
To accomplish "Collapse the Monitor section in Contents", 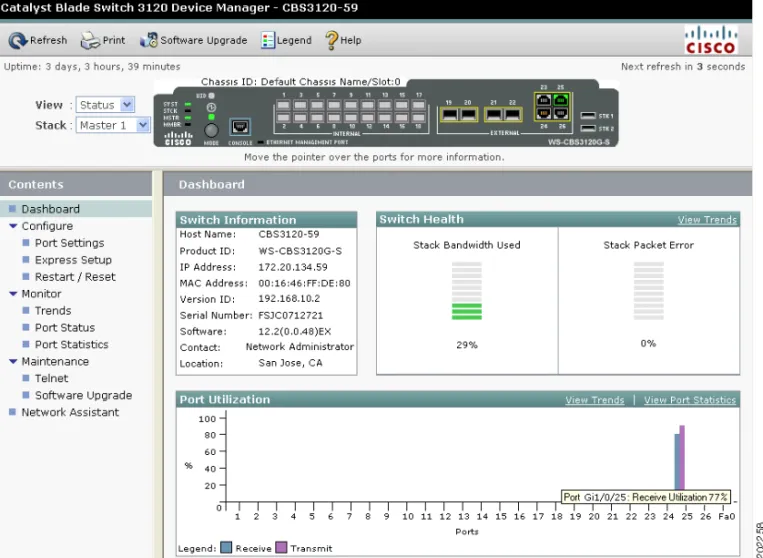I will tap(13, 294).
